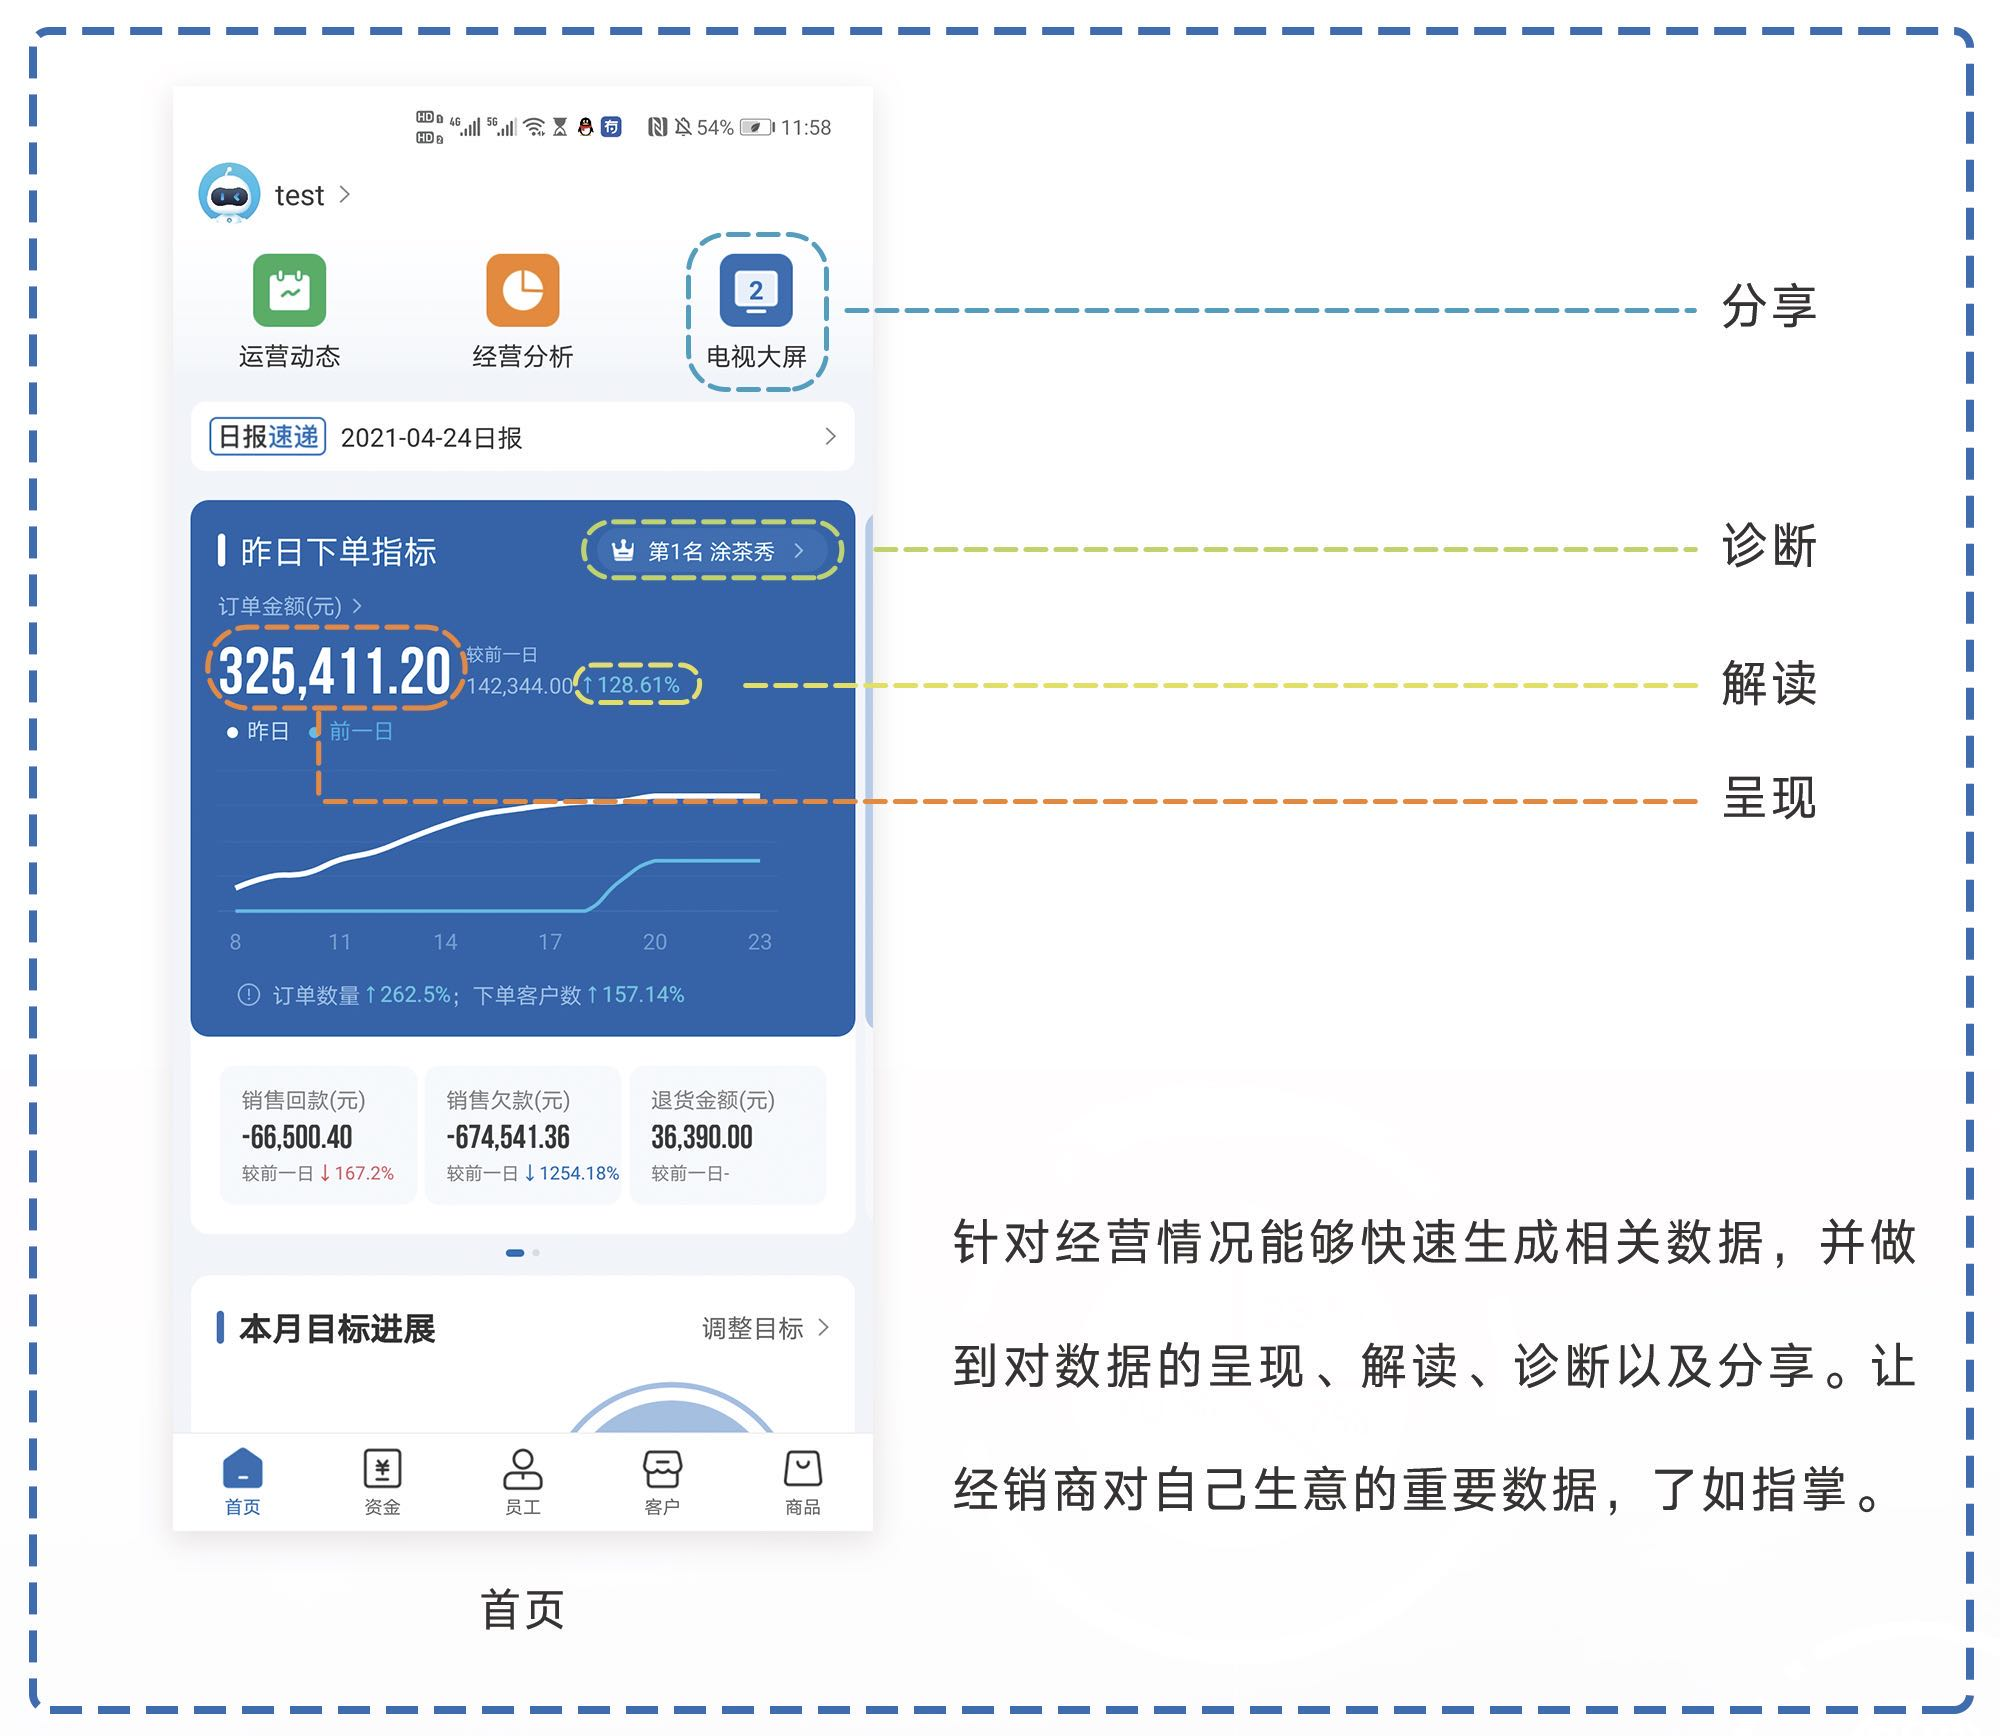
Task: Tap the 142,344.00 previous day value
Action: click(x=520, y=686)
